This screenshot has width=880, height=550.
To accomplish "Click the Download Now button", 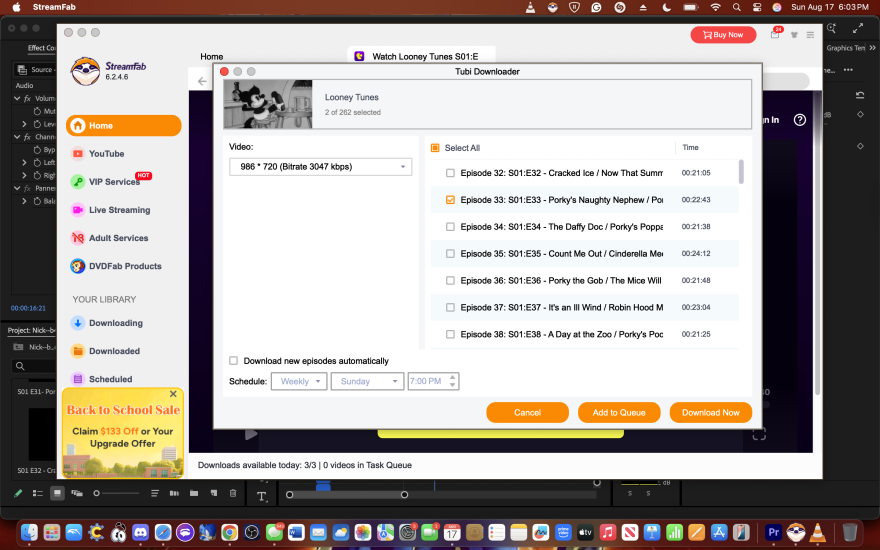I will point(710,412).
